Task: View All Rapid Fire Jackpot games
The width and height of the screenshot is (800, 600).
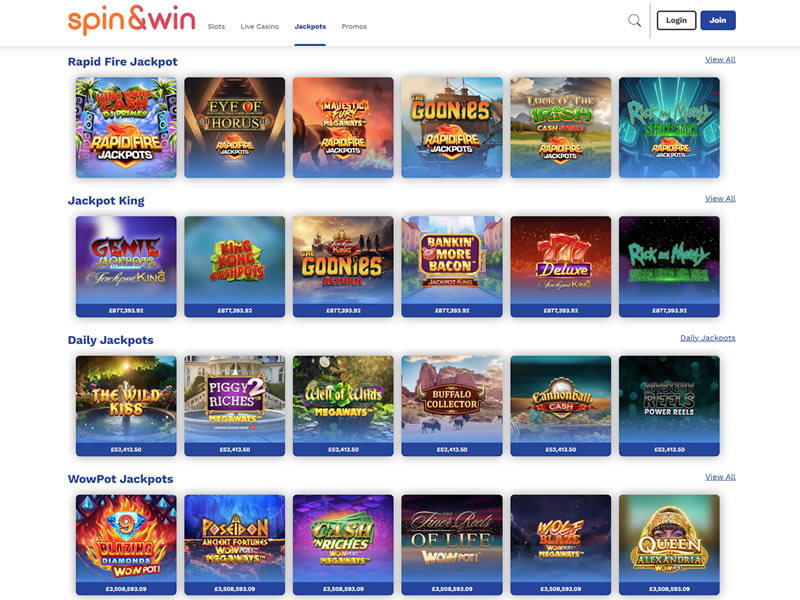Action: pos(720,60)
